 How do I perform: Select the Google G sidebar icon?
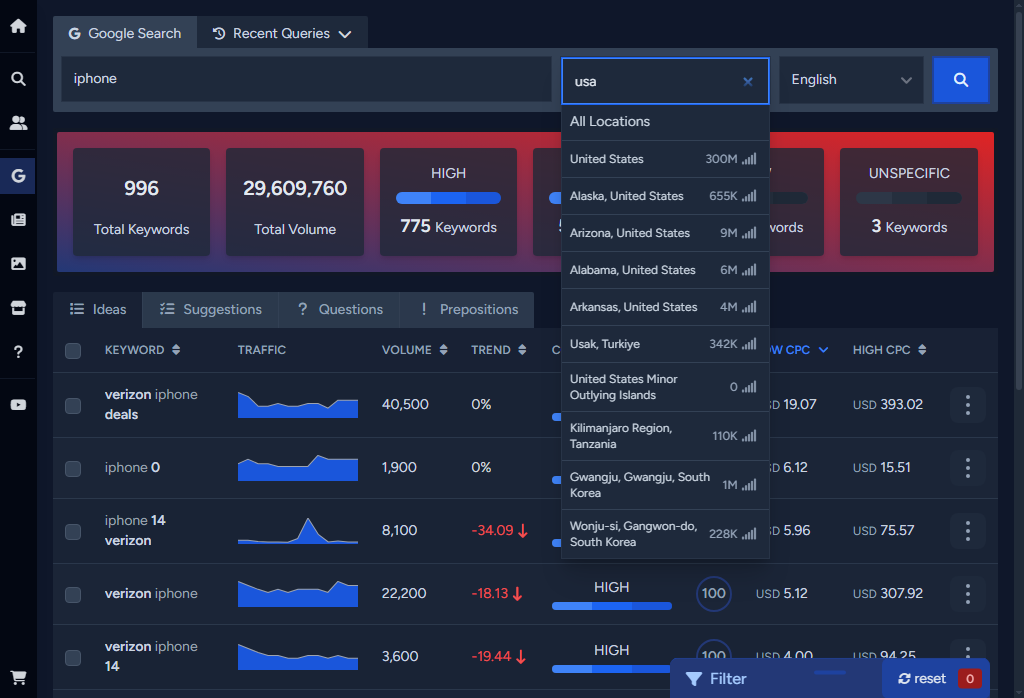coord(18,176)
